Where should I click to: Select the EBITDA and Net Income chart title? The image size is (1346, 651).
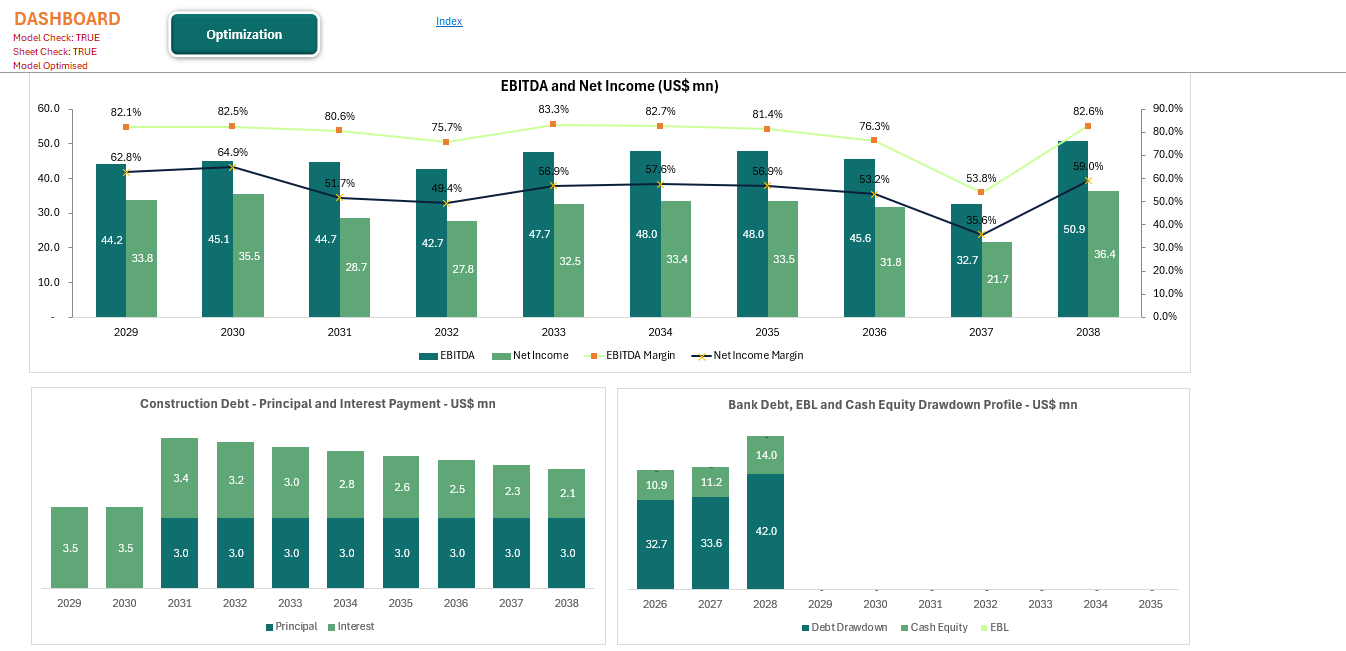[609, 86]
